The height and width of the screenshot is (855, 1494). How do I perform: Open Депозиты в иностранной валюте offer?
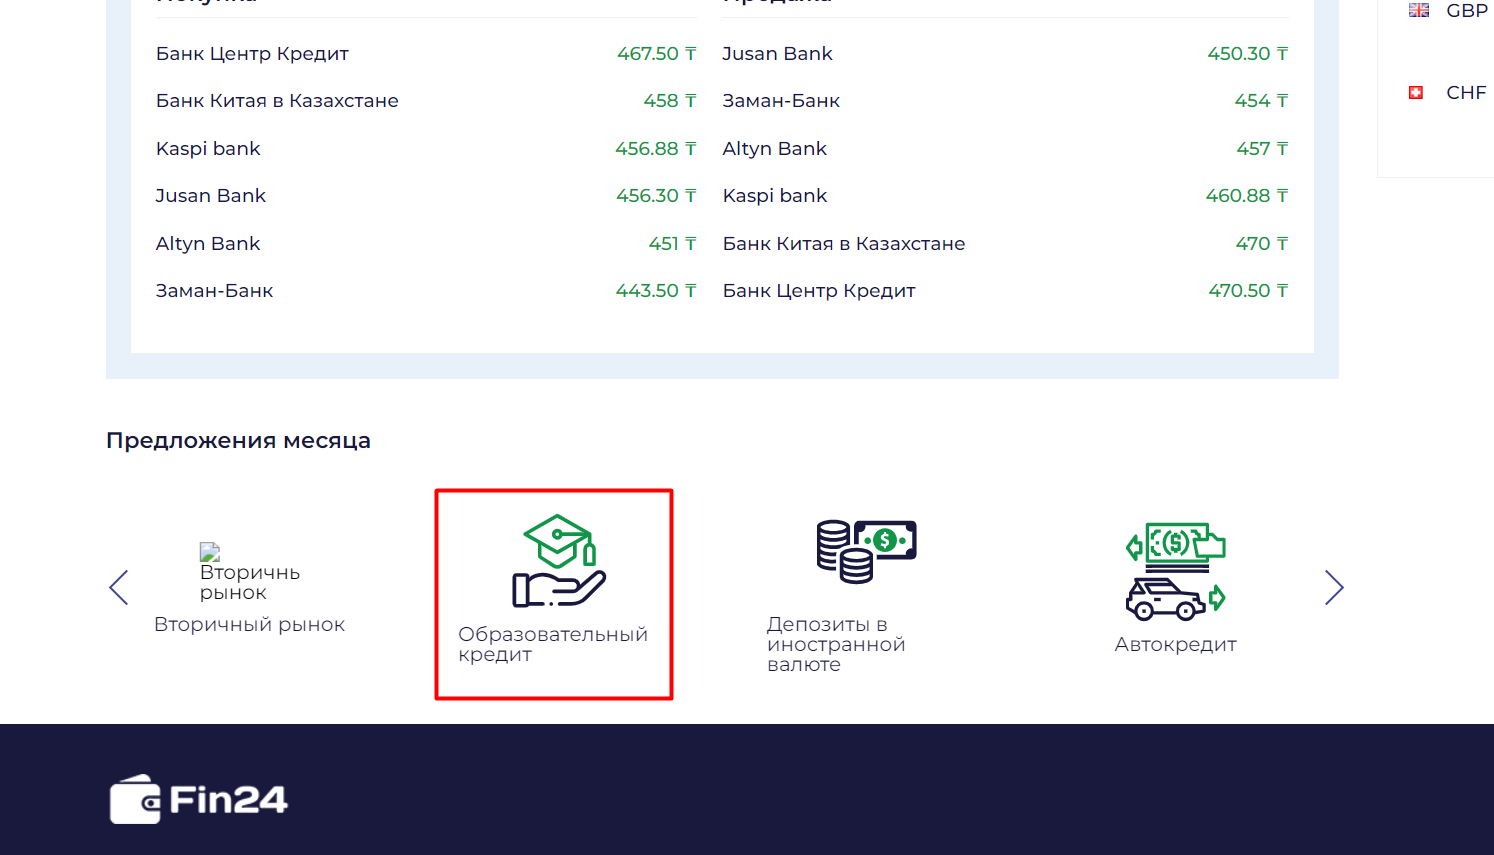click(836, 644)
